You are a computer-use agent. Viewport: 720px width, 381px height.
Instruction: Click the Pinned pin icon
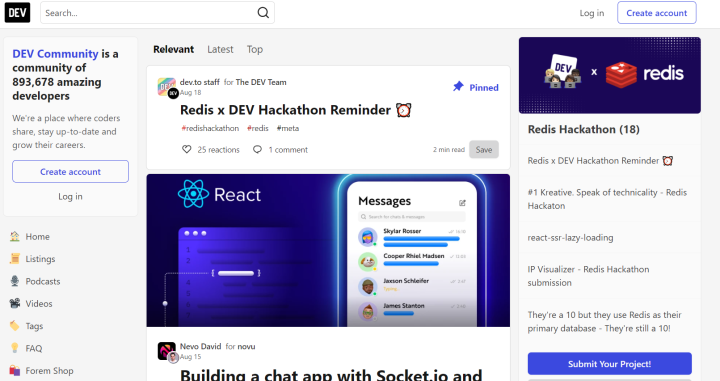[458, 87]
